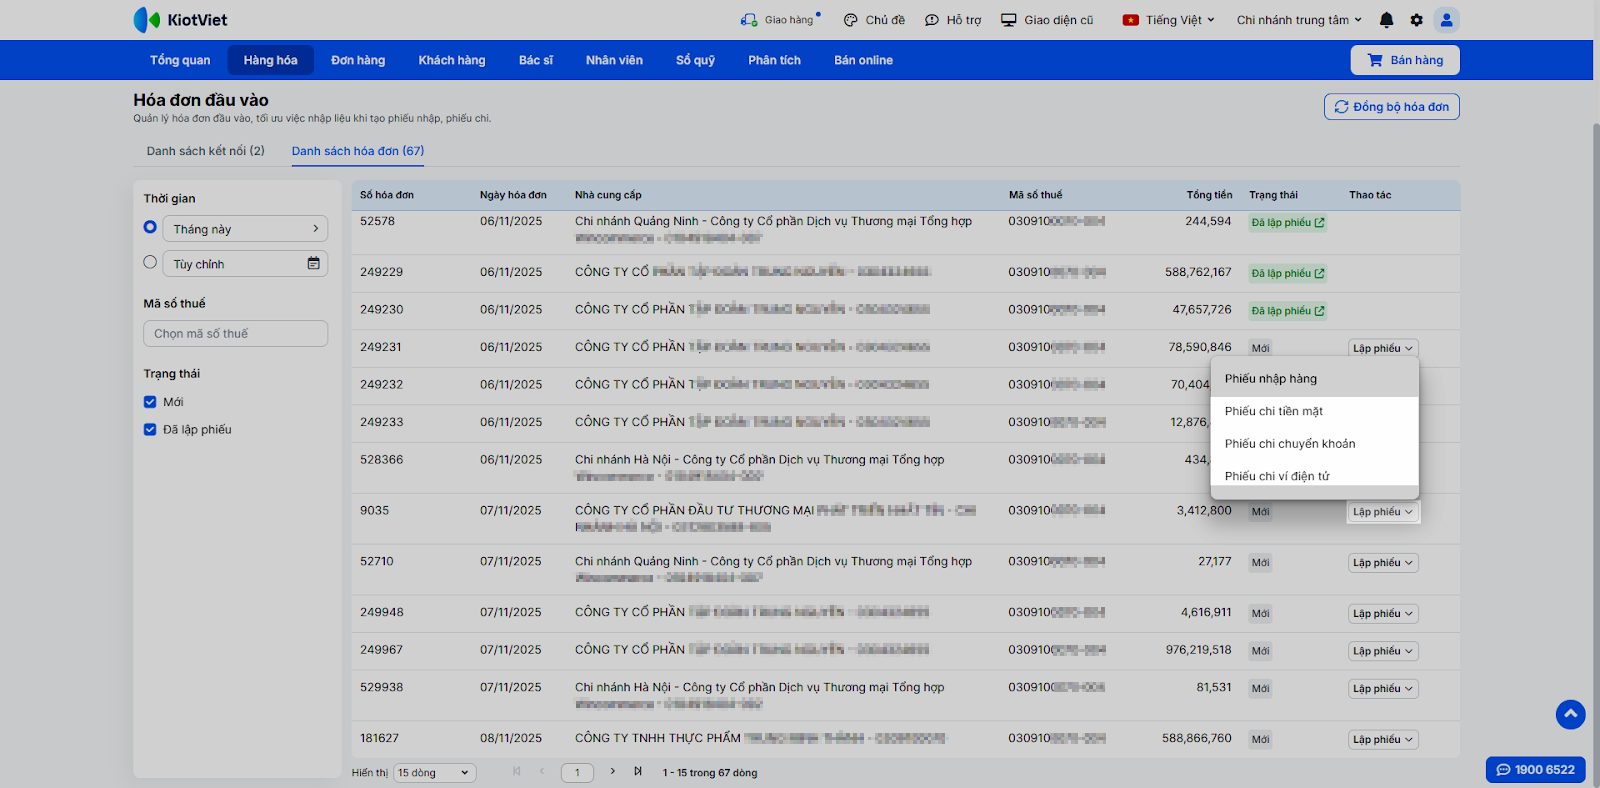Expand the Tiếng Việt language dropdown
The width and height of the screenshot is (1600, 788).
pyautogui.click(x=1169, y=20)
